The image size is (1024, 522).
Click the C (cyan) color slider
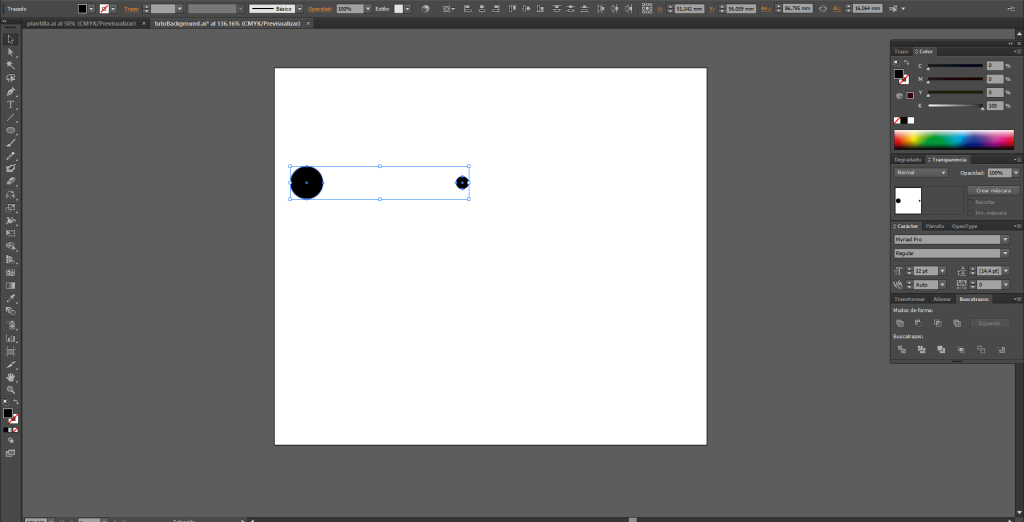point(955,65)
